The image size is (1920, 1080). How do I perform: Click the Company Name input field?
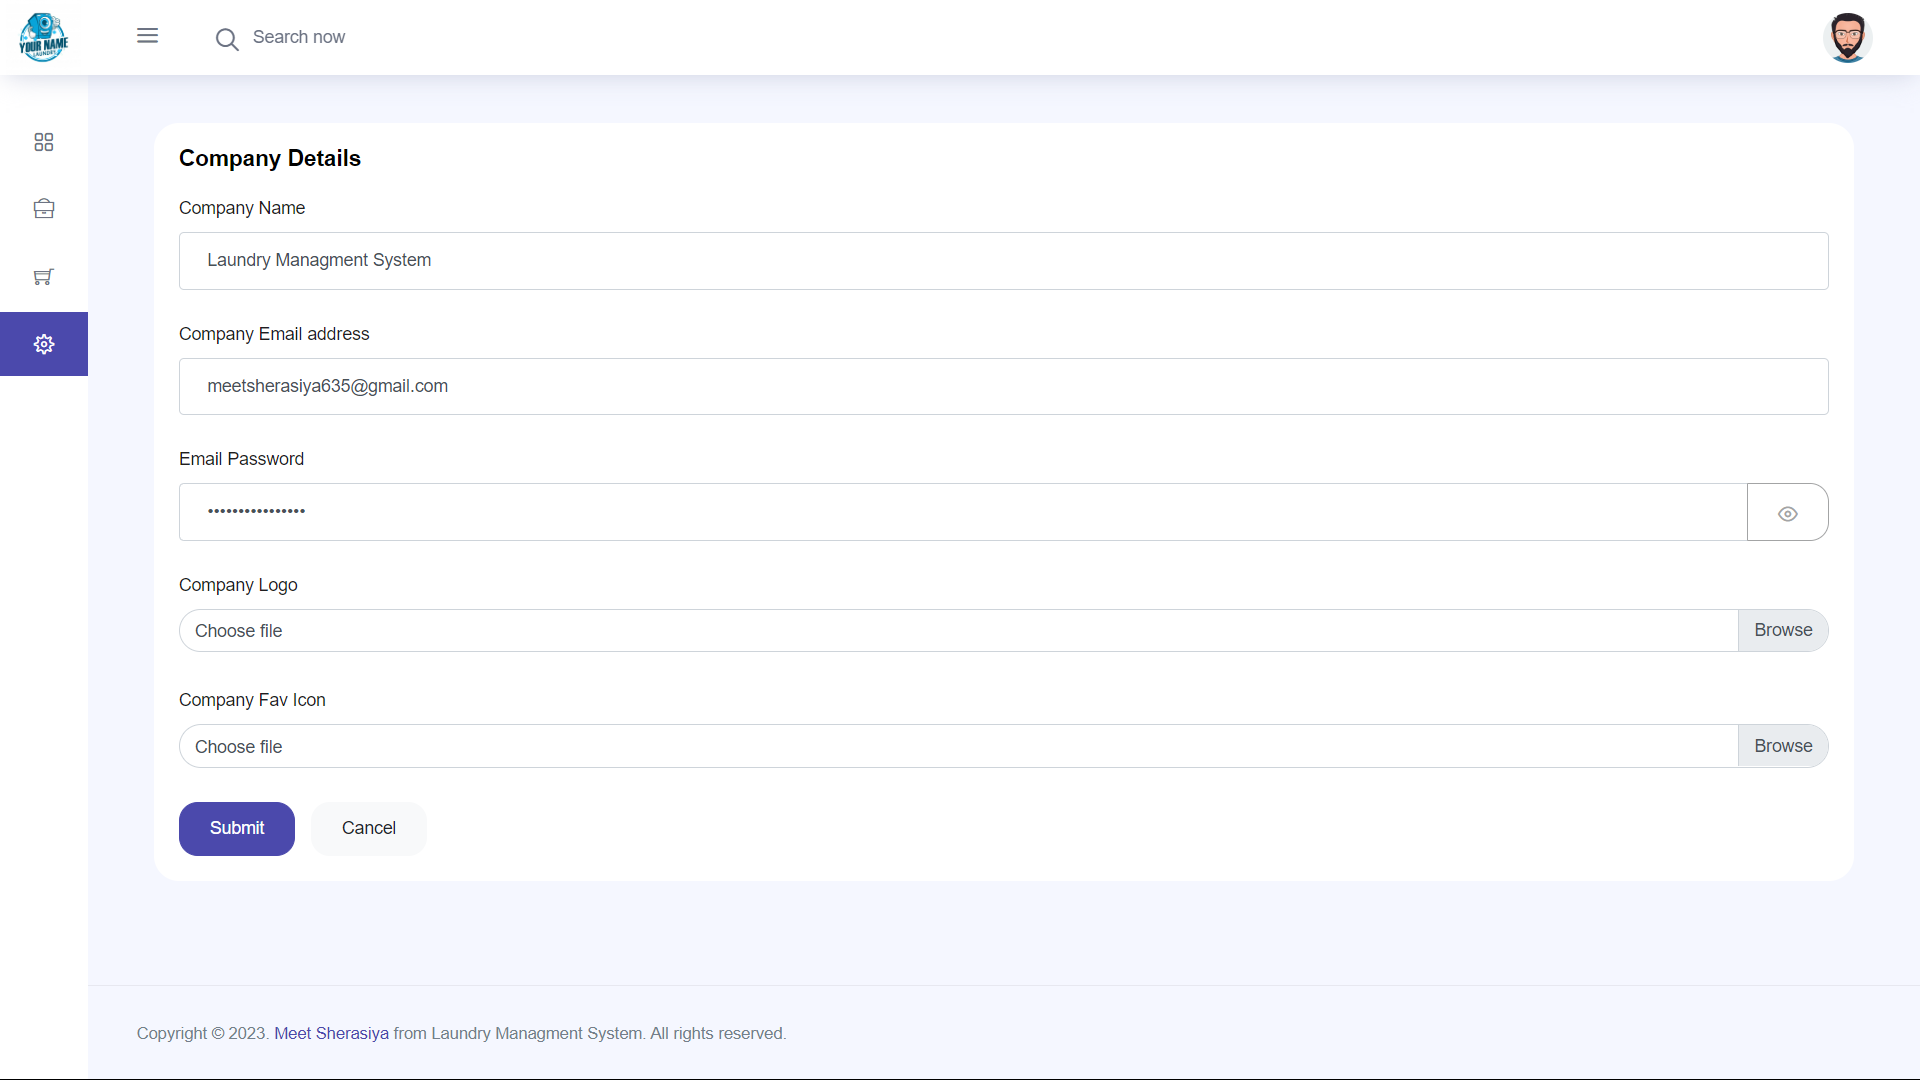[1003, 261]
